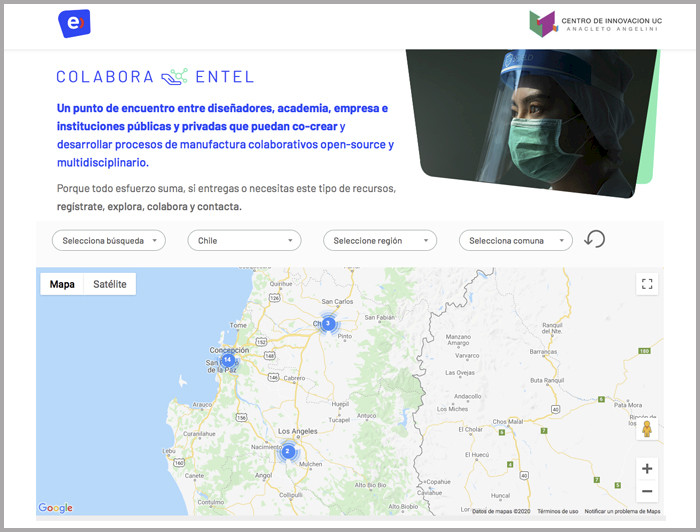The image size is (700, 532).
Task: Switch to the Satélite view tab
Action: [x=110, y=284]
